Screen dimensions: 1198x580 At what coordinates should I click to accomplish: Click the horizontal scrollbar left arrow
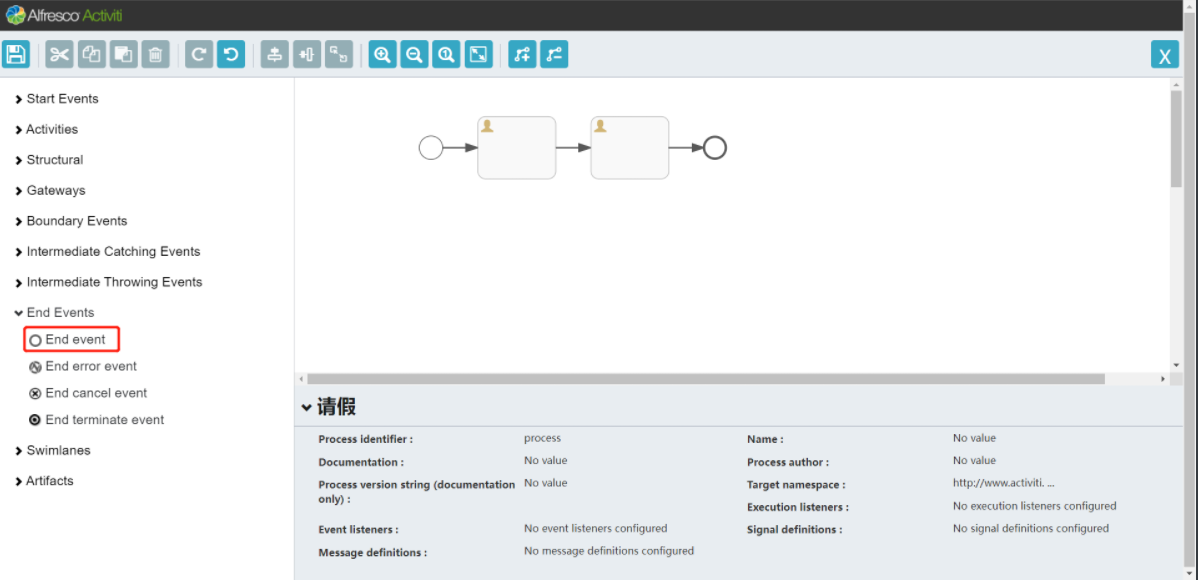click(x=300, y=379)
